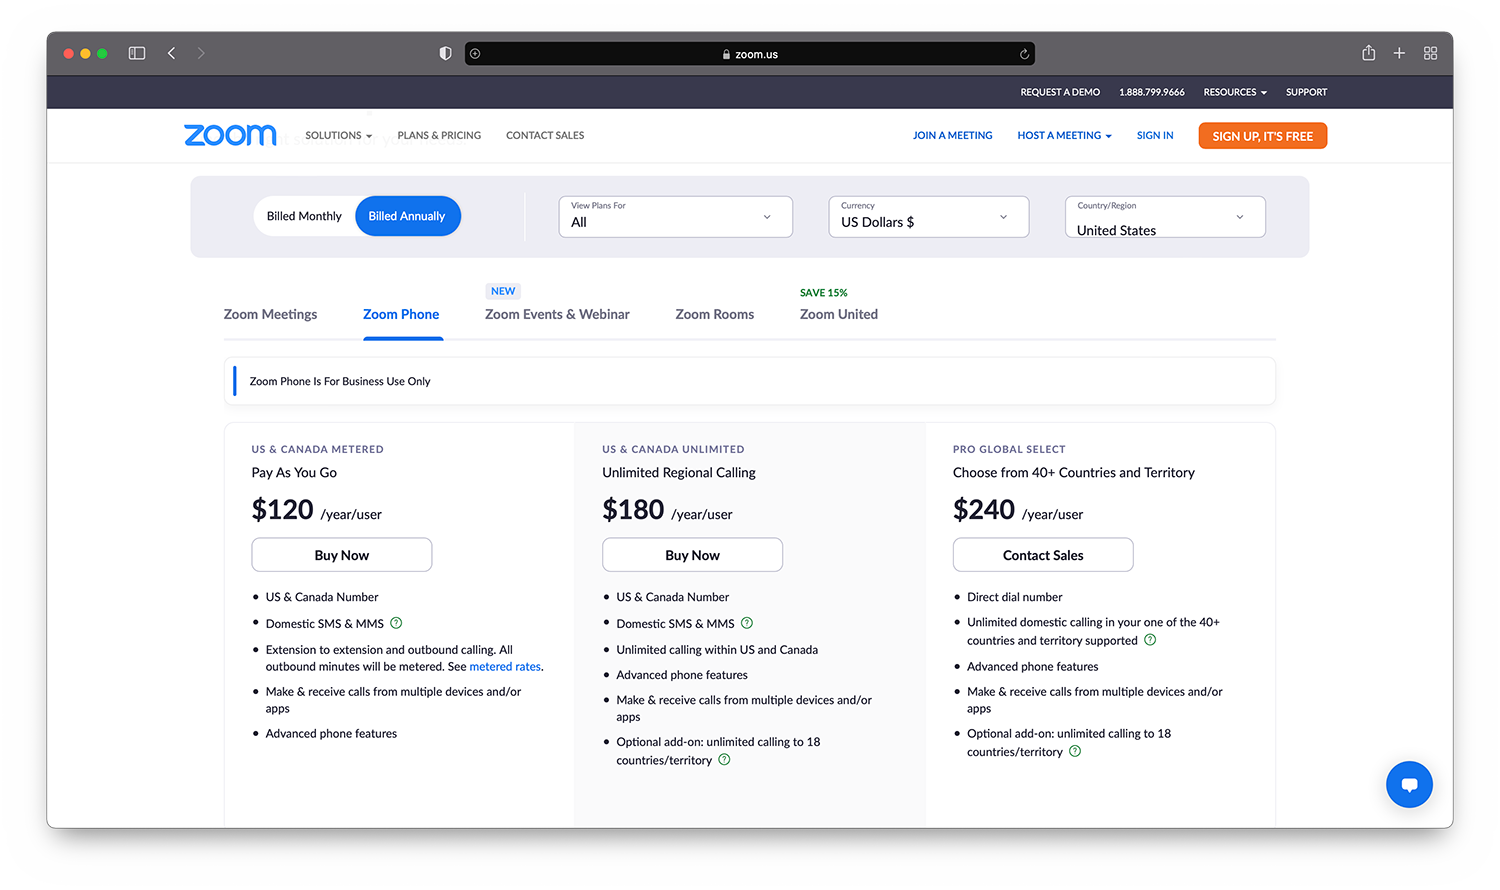This screenshot has width=1500, height=890.
Task: Click phone number 1.888.799.9666
Action: coord(1151,92)
